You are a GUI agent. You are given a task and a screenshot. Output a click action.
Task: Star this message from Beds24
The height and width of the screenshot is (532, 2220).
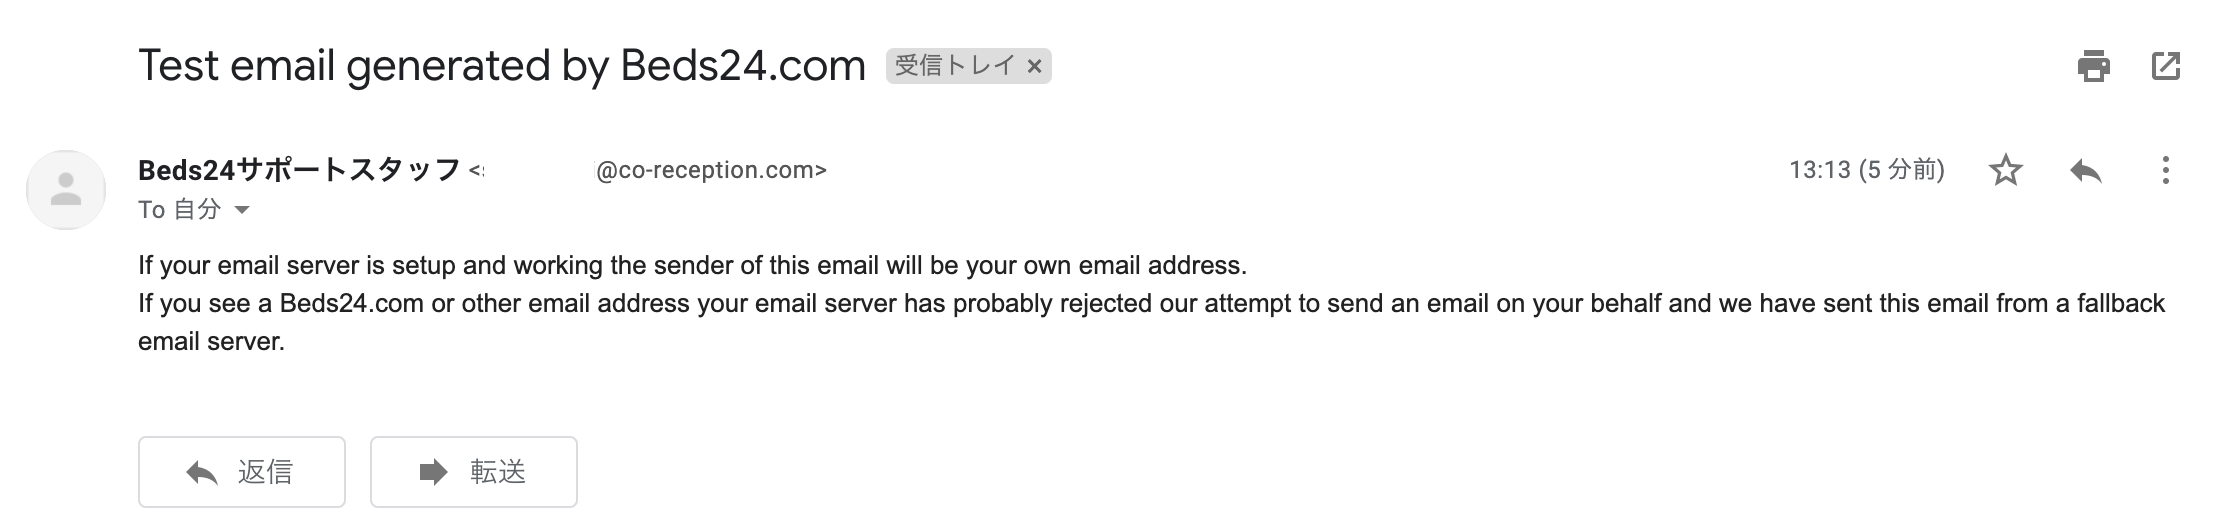tap(2006, 171)
